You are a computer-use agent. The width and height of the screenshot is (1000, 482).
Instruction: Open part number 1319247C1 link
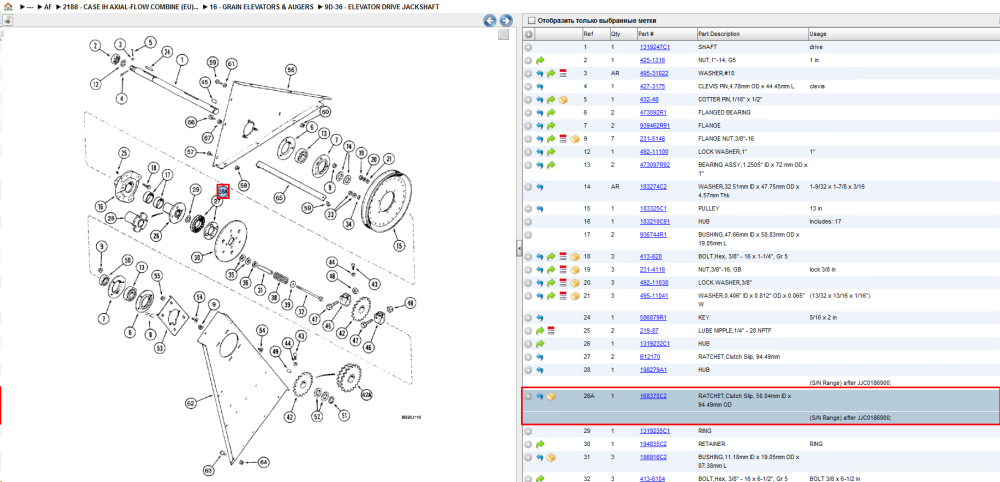click(654, 47)
